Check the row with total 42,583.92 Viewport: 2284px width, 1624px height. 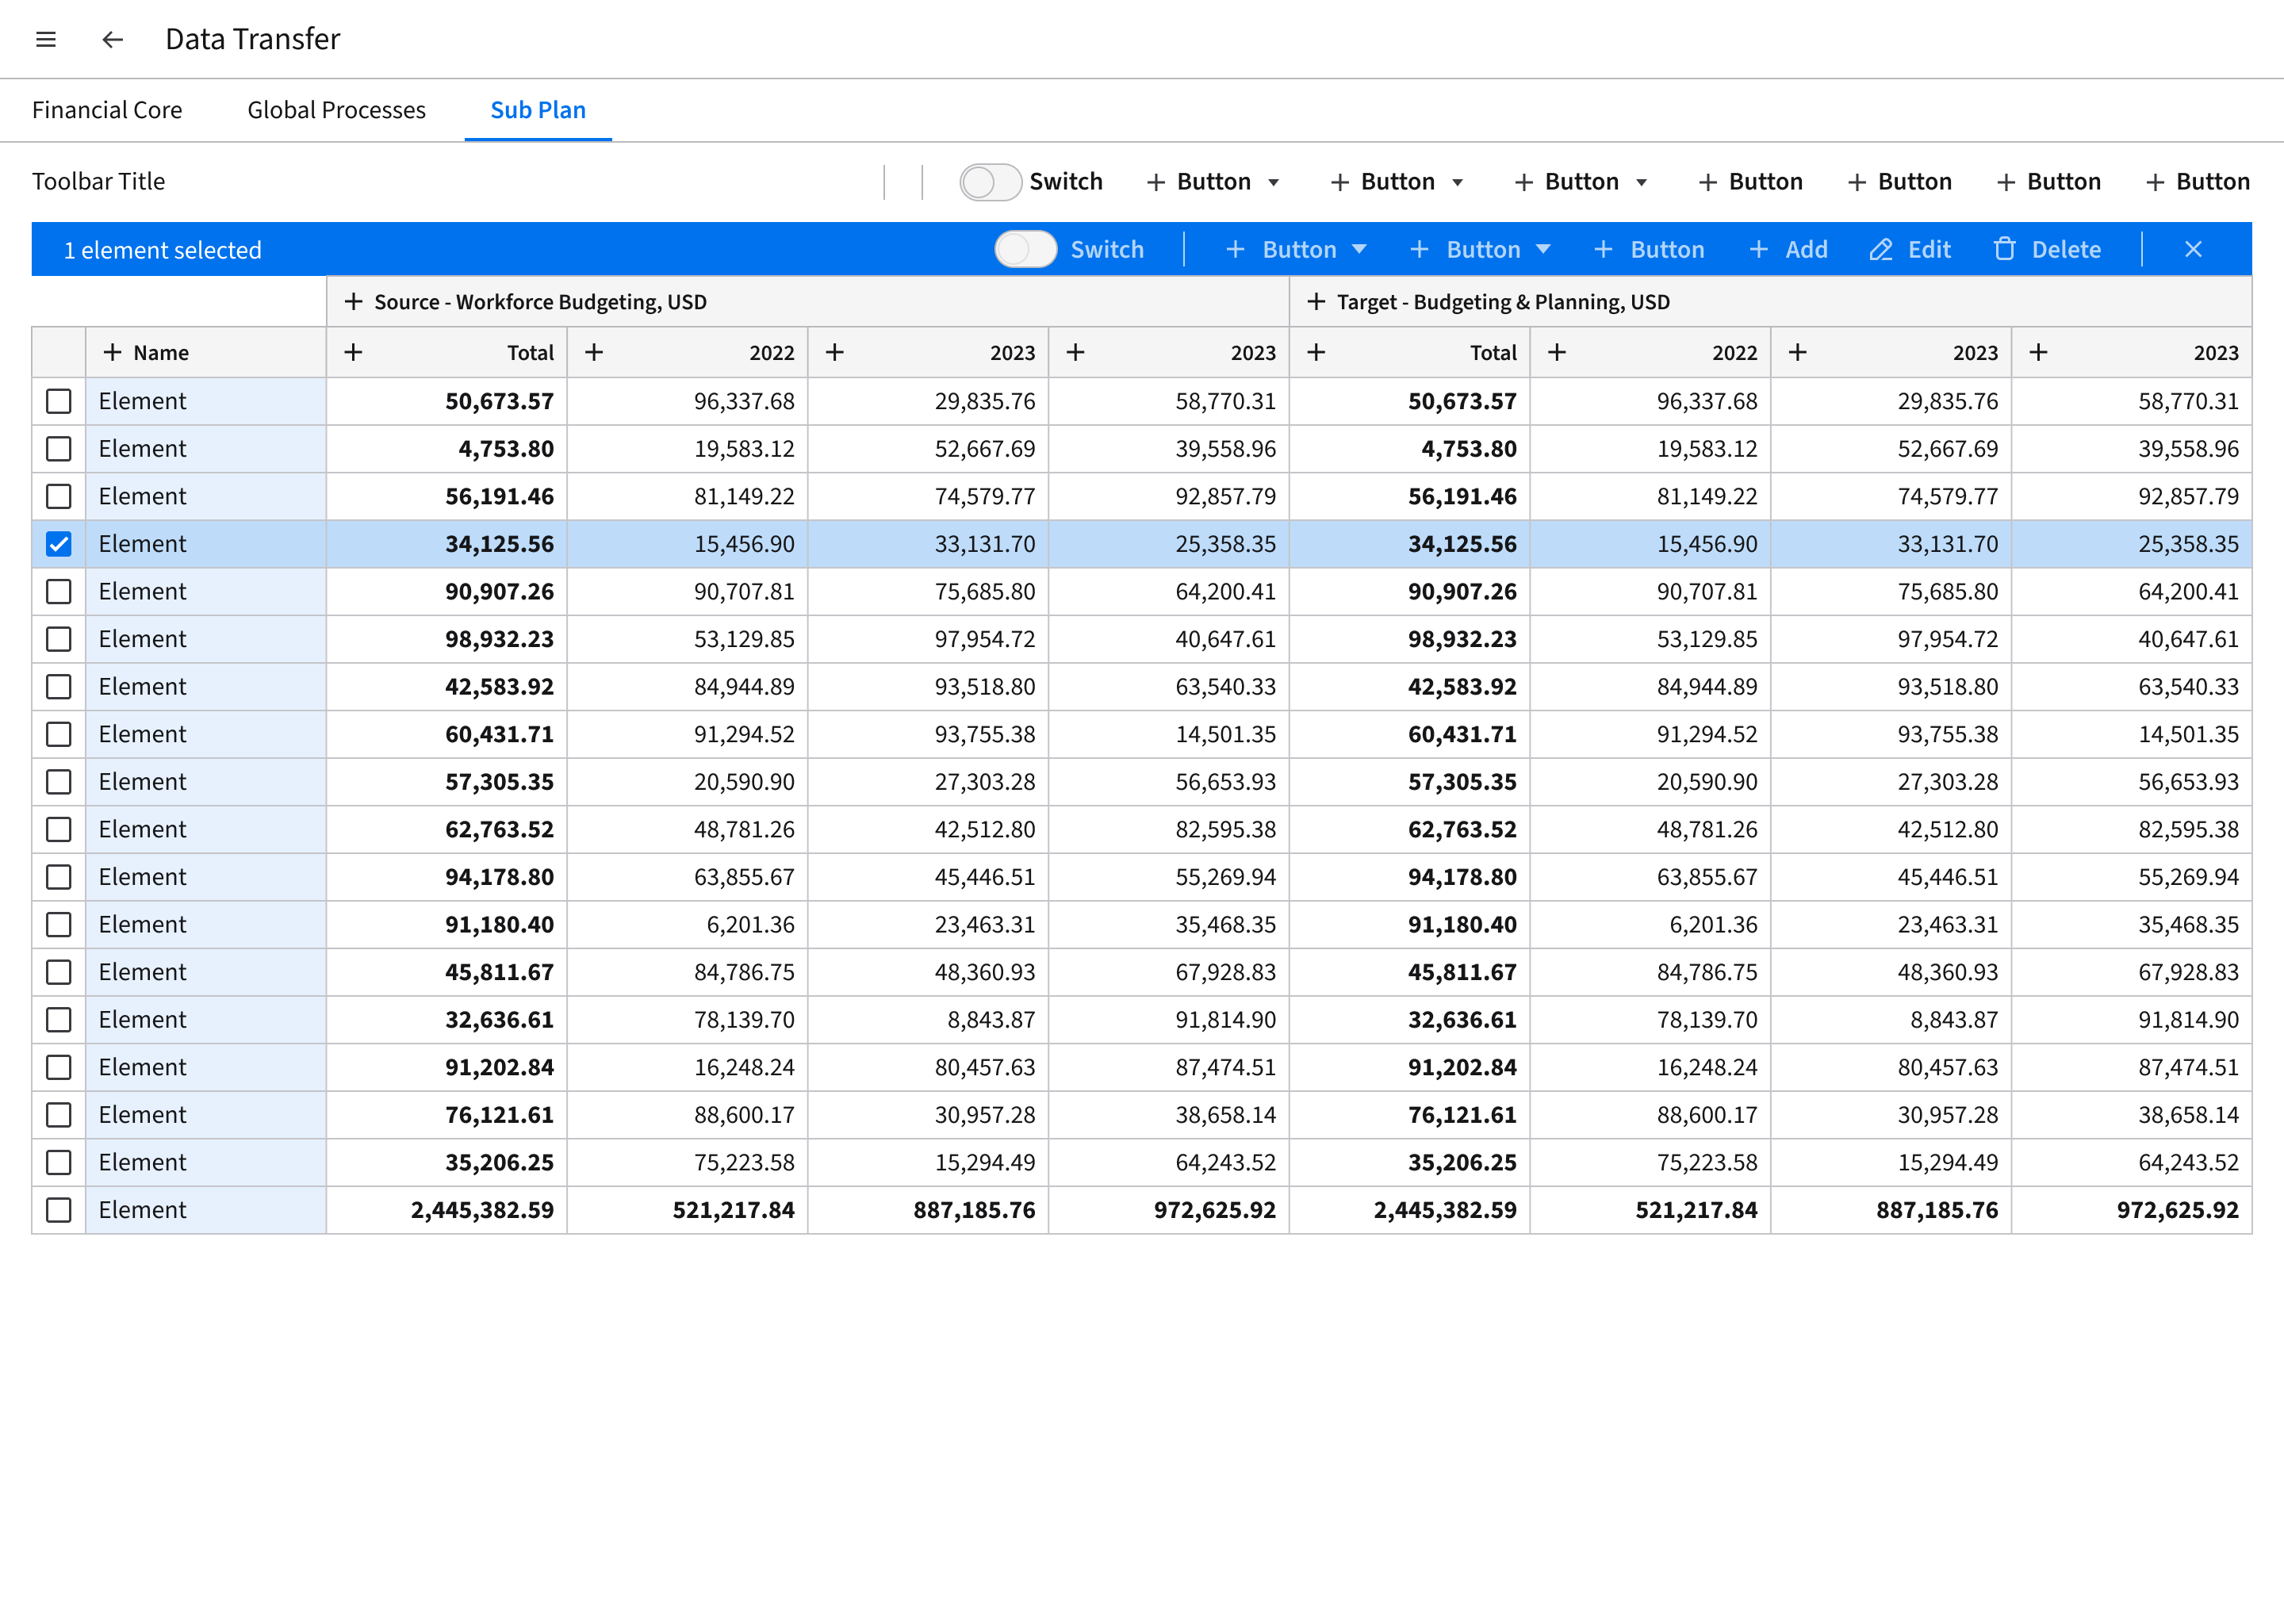59,687
